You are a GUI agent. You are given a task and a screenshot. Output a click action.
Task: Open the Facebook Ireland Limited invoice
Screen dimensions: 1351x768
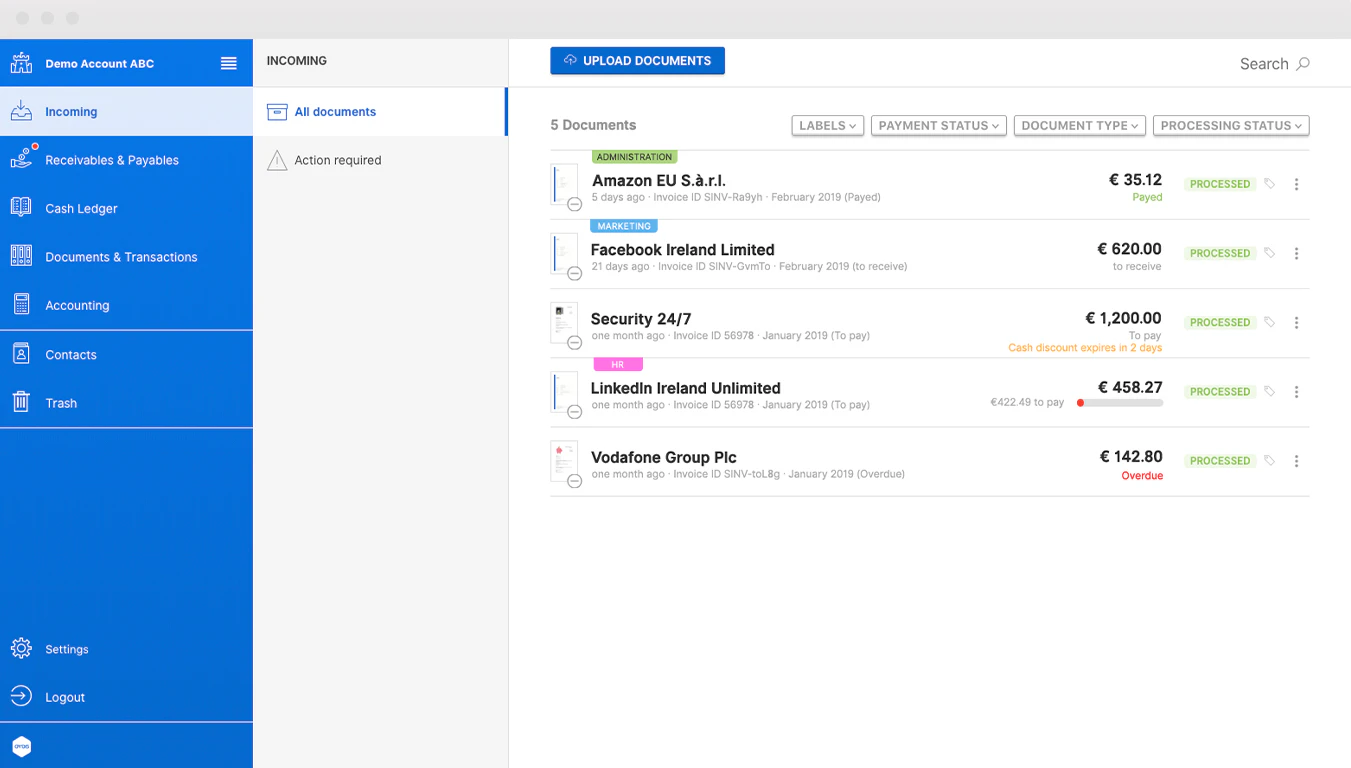[682, 250]
